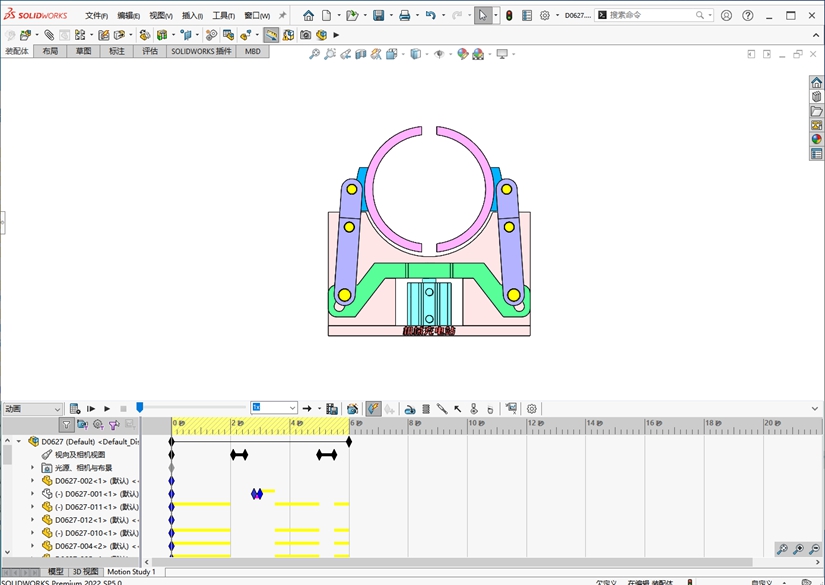
Task: Click the Save Animation icon in motion toolbar
Action: pos(332,409)
